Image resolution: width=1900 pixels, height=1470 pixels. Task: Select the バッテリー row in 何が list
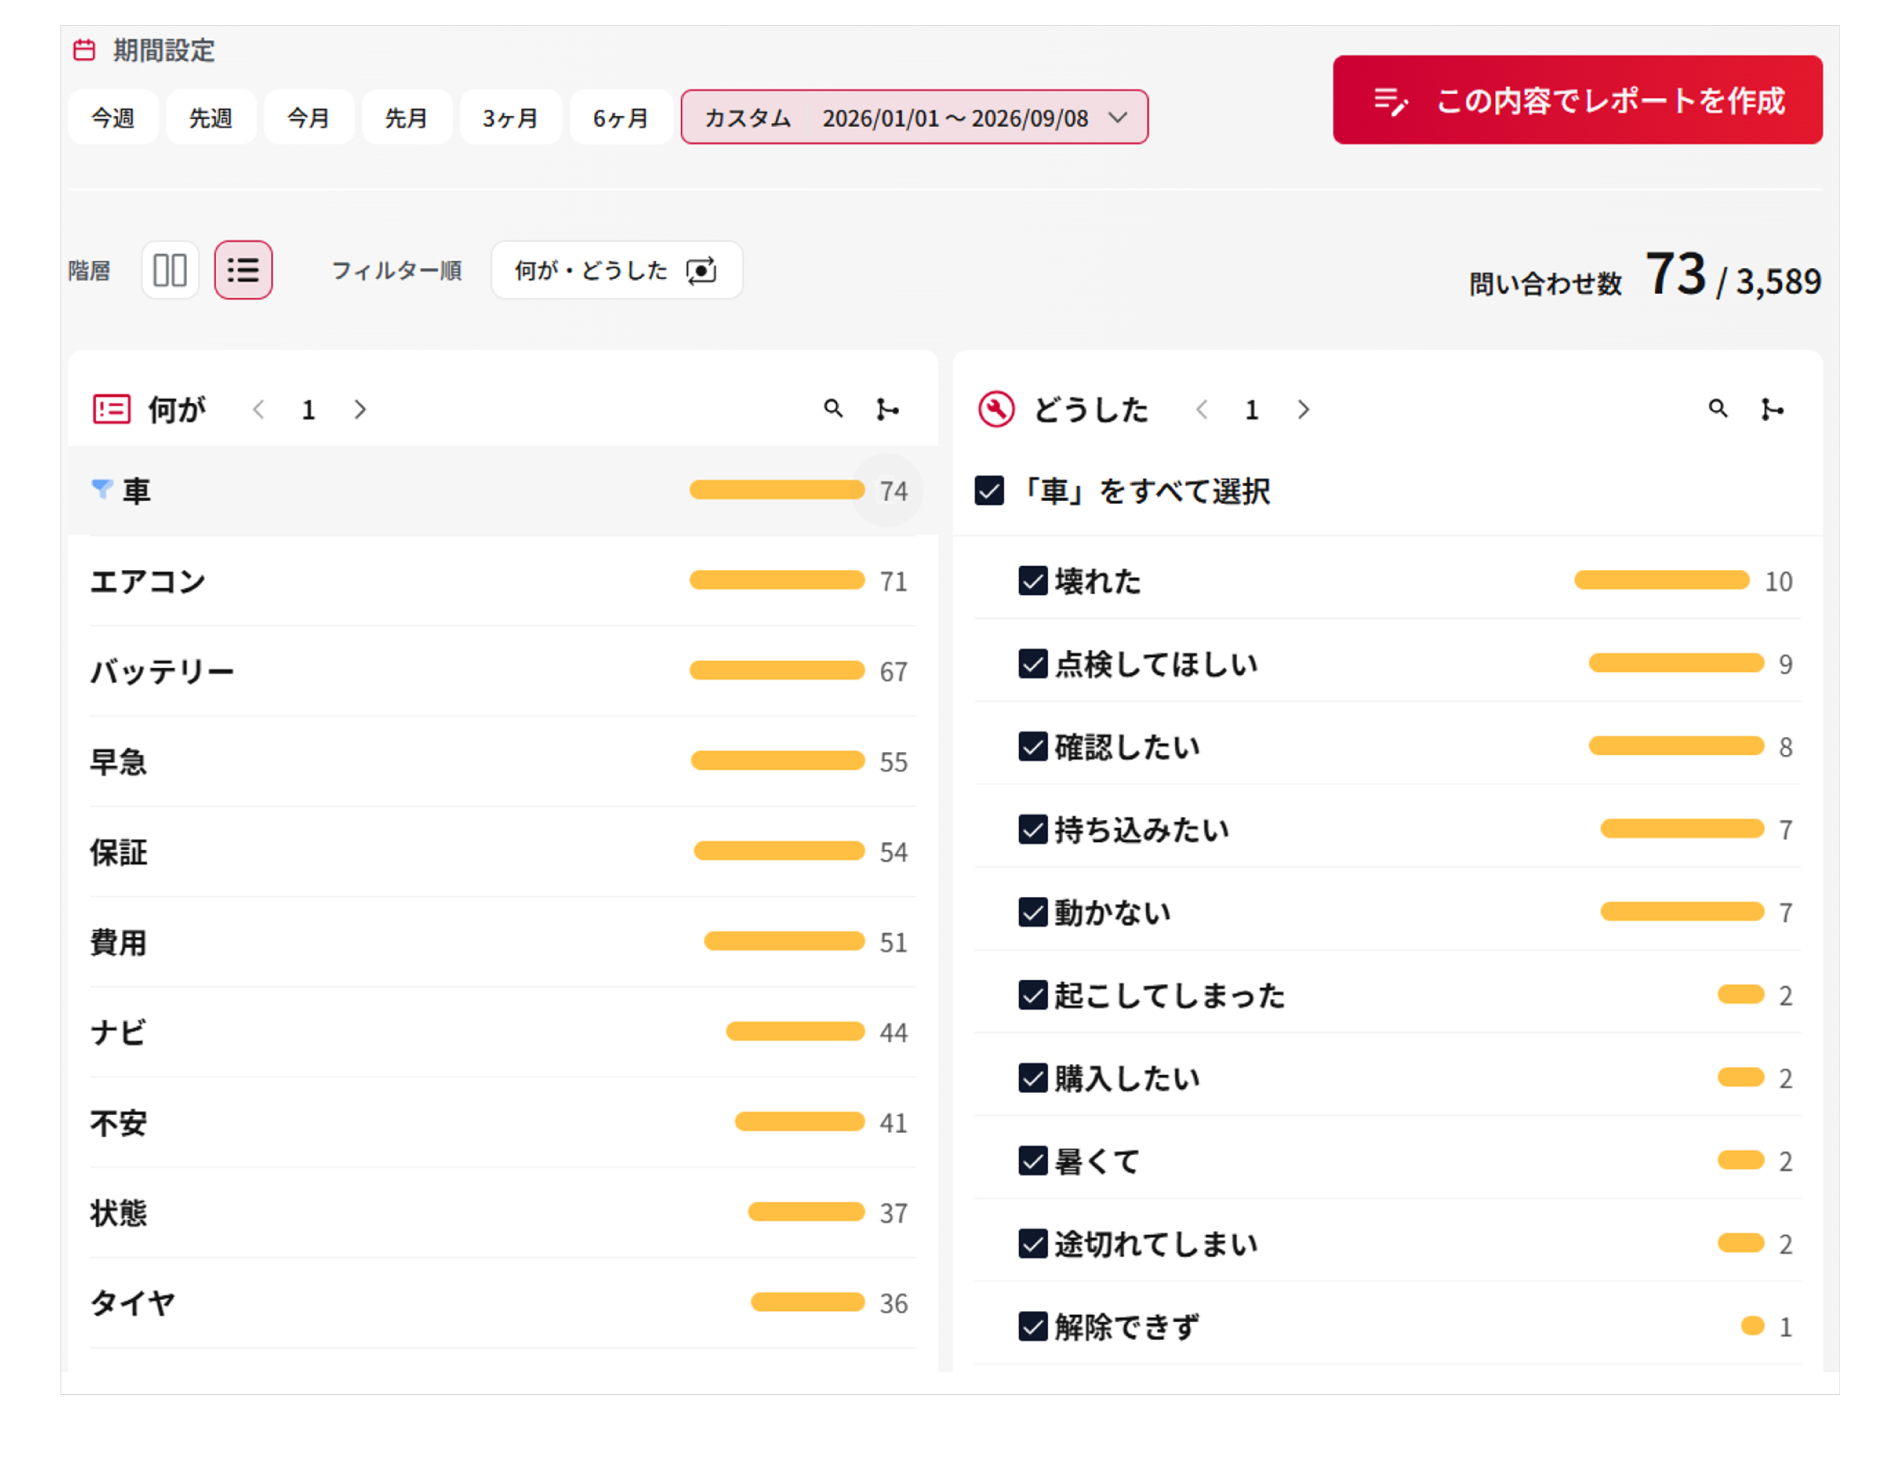coord(502,671)
